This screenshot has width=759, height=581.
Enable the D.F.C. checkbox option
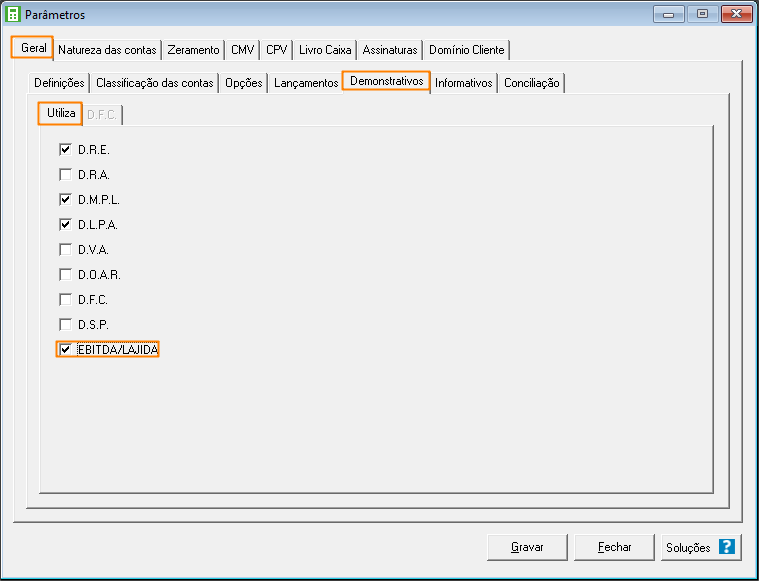tap(66, 300)
